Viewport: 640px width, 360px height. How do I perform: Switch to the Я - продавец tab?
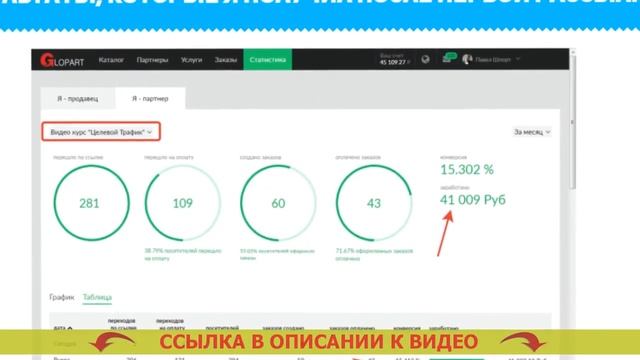(78, 98)
